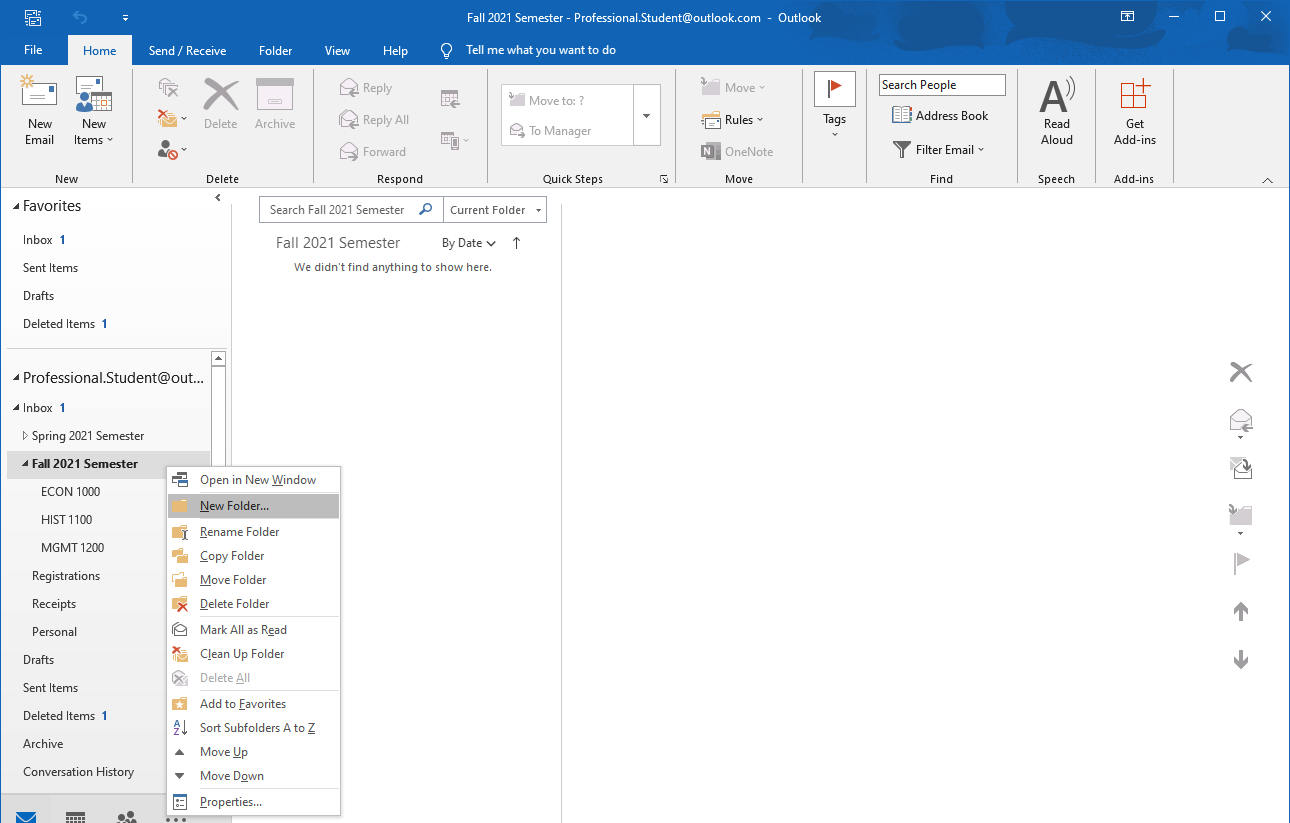Image resolution: width=1290 pixels, height=823 pixels.
Task: Click the Ignore conversation icon
Action: (x=169, y=88)
